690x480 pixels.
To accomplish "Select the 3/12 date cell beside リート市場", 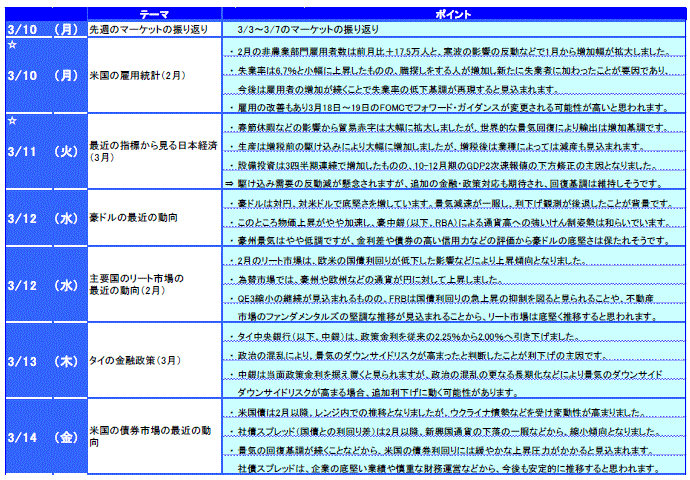I will pos(42,284).
